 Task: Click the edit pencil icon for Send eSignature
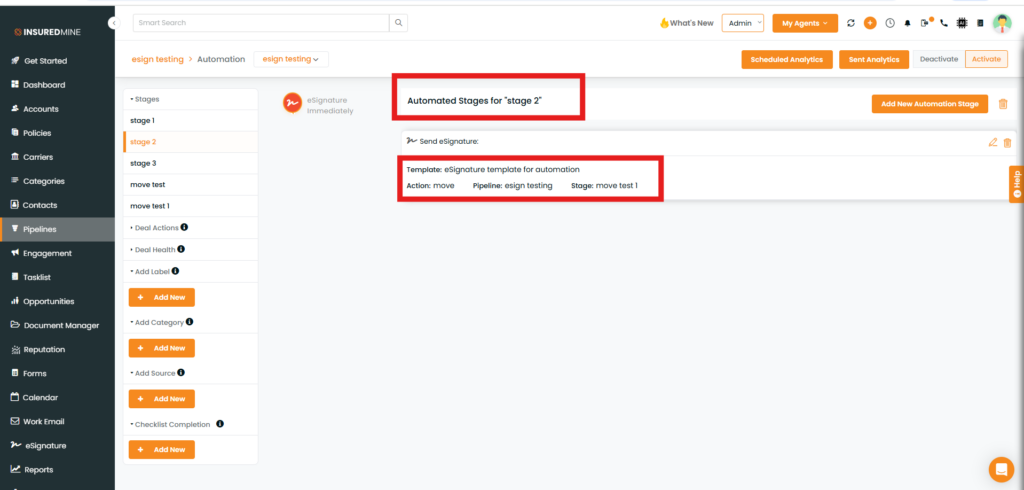click(992, 142)
